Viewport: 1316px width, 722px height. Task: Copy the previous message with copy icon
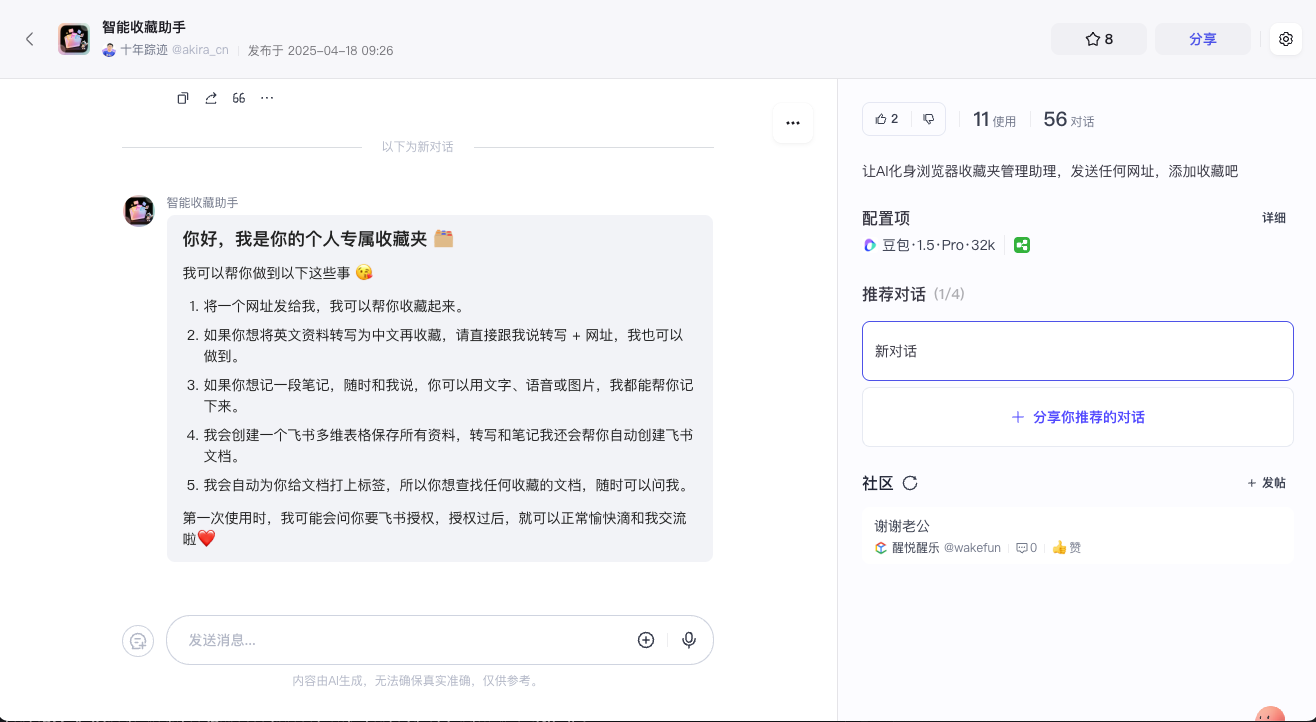(x=183, y=98)
